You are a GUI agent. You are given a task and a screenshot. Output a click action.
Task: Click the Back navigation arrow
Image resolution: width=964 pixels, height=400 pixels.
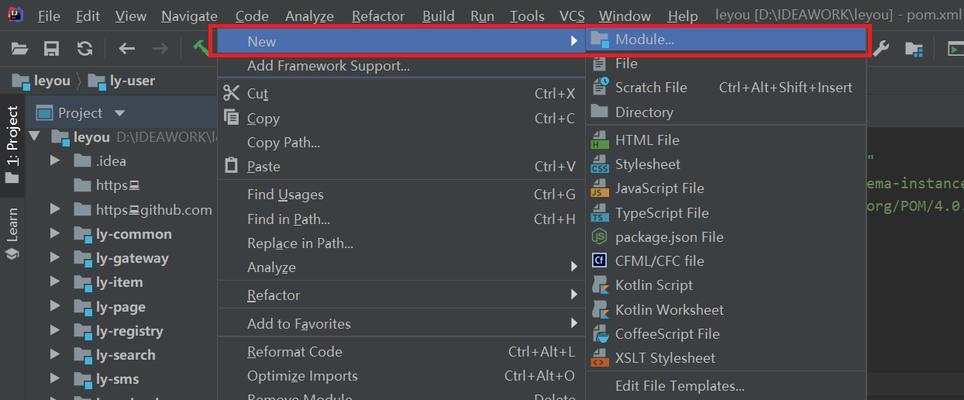(x=127, y=49)
